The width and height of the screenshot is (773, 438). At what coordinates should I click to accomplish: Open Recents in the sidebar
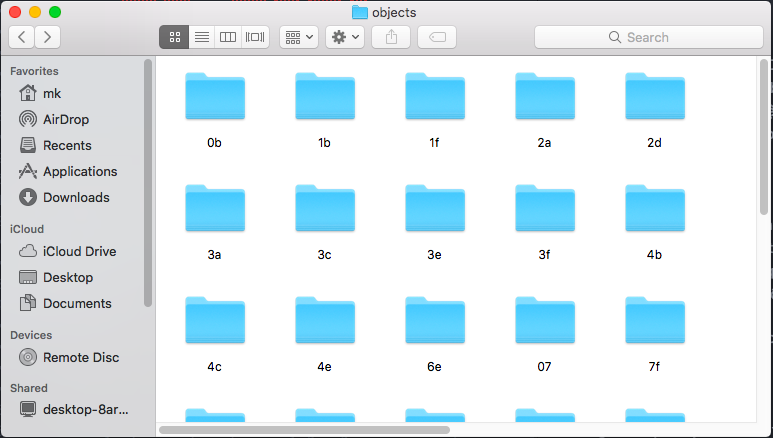coord(55,146)
